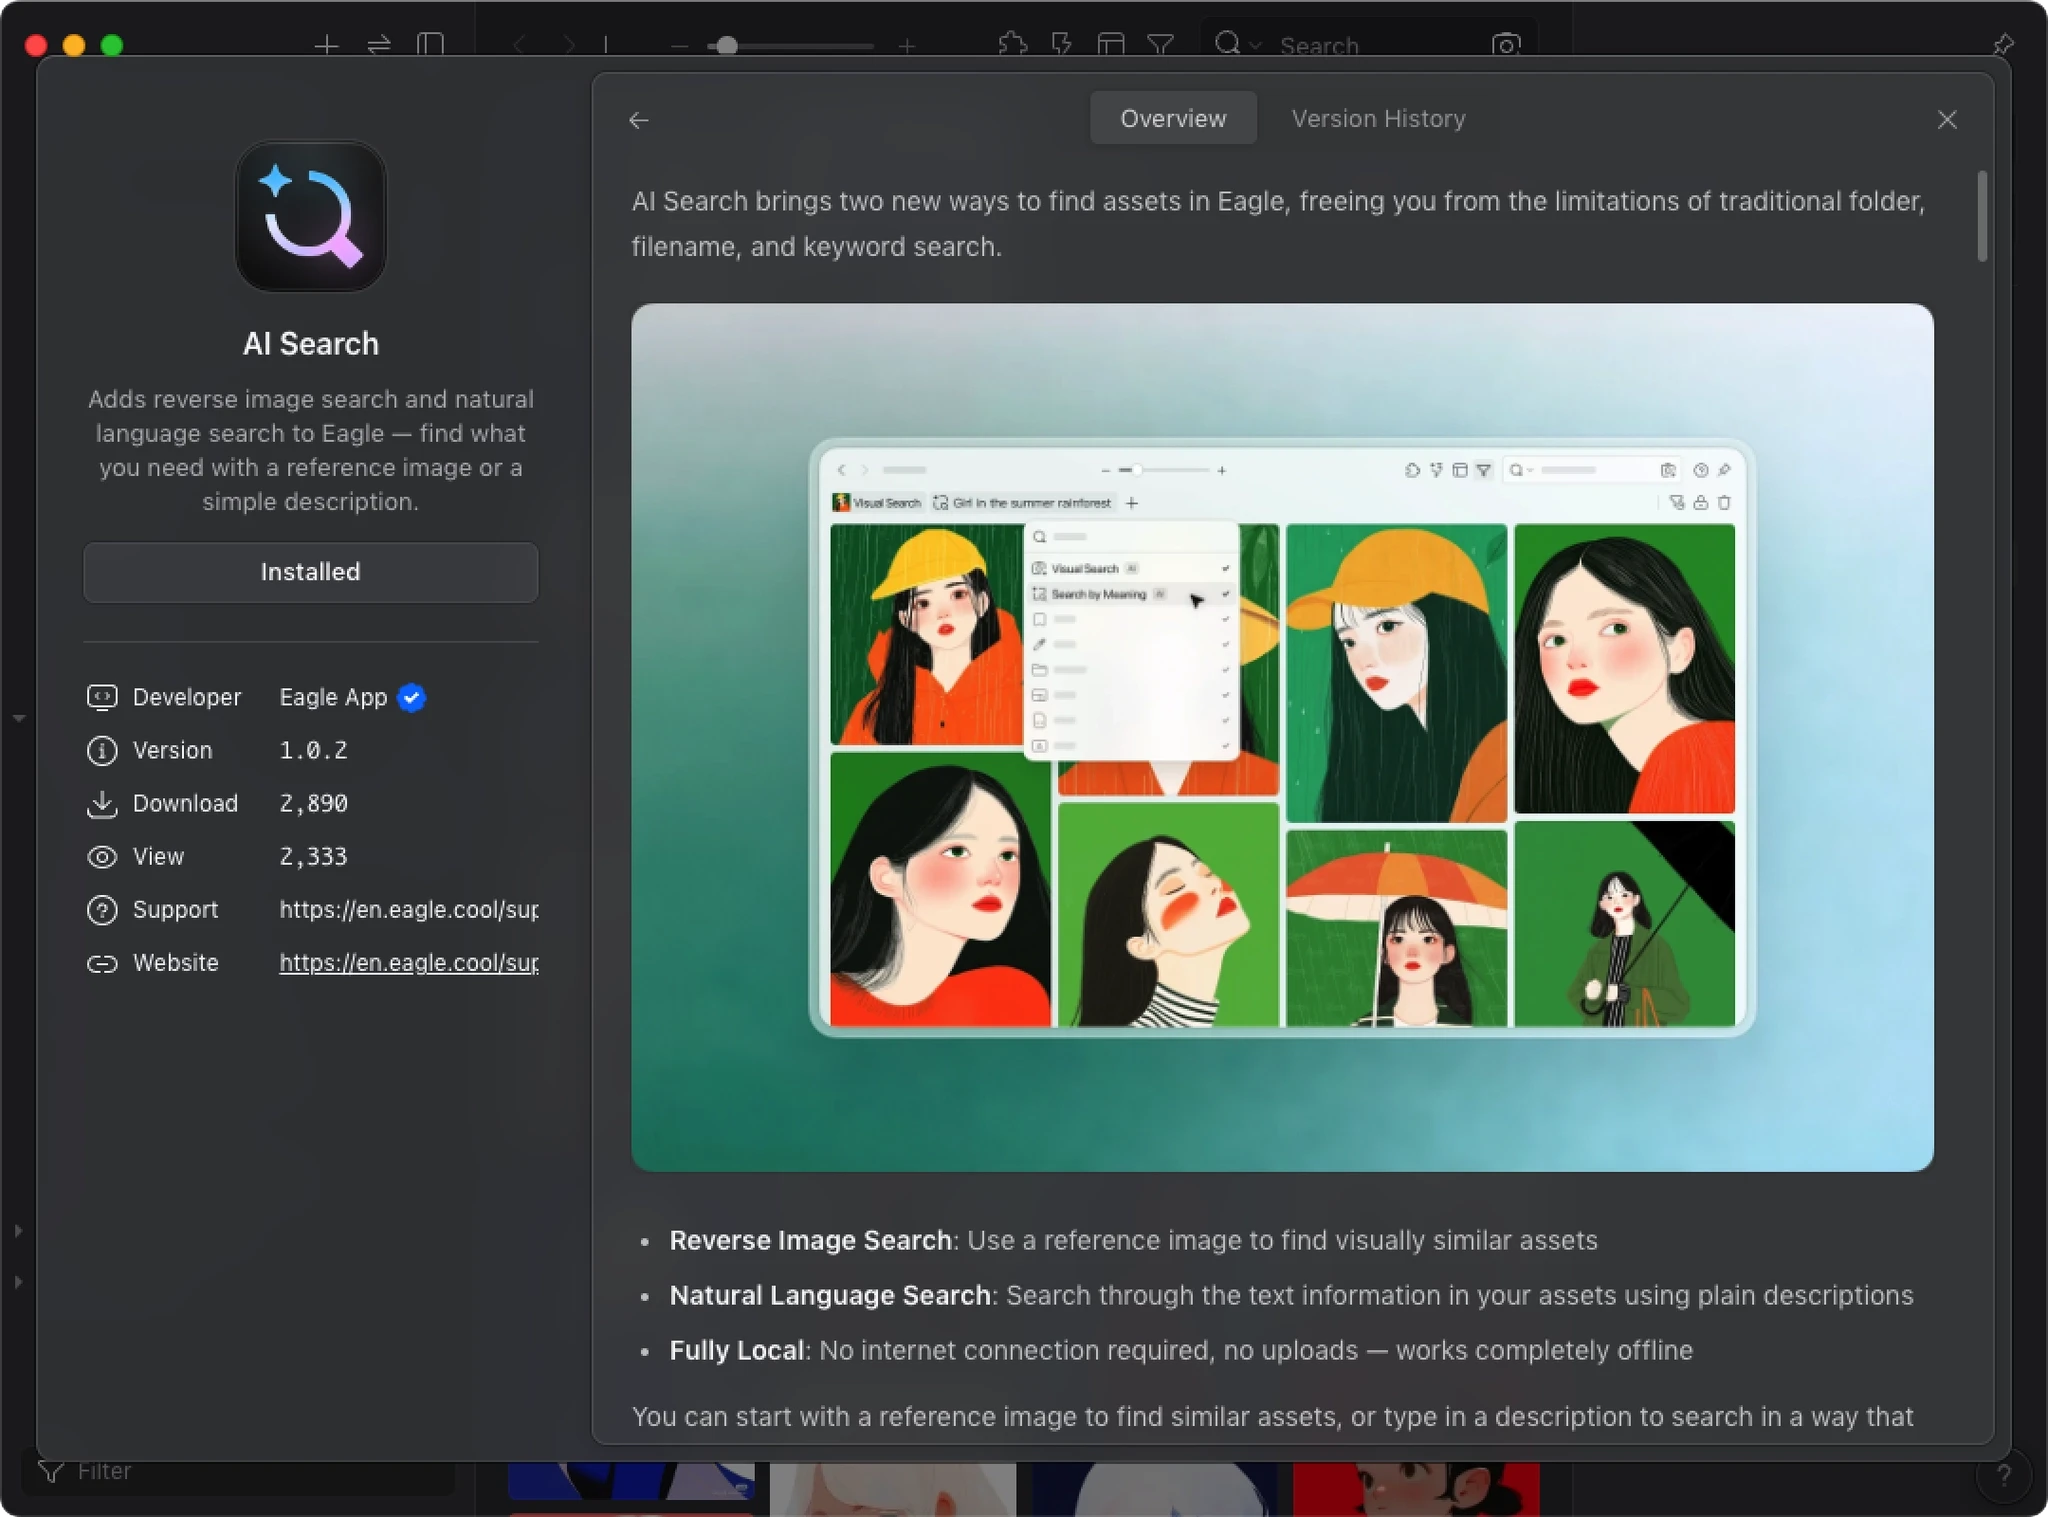Collapse the upper sidebar section arrow

point(18,718)
